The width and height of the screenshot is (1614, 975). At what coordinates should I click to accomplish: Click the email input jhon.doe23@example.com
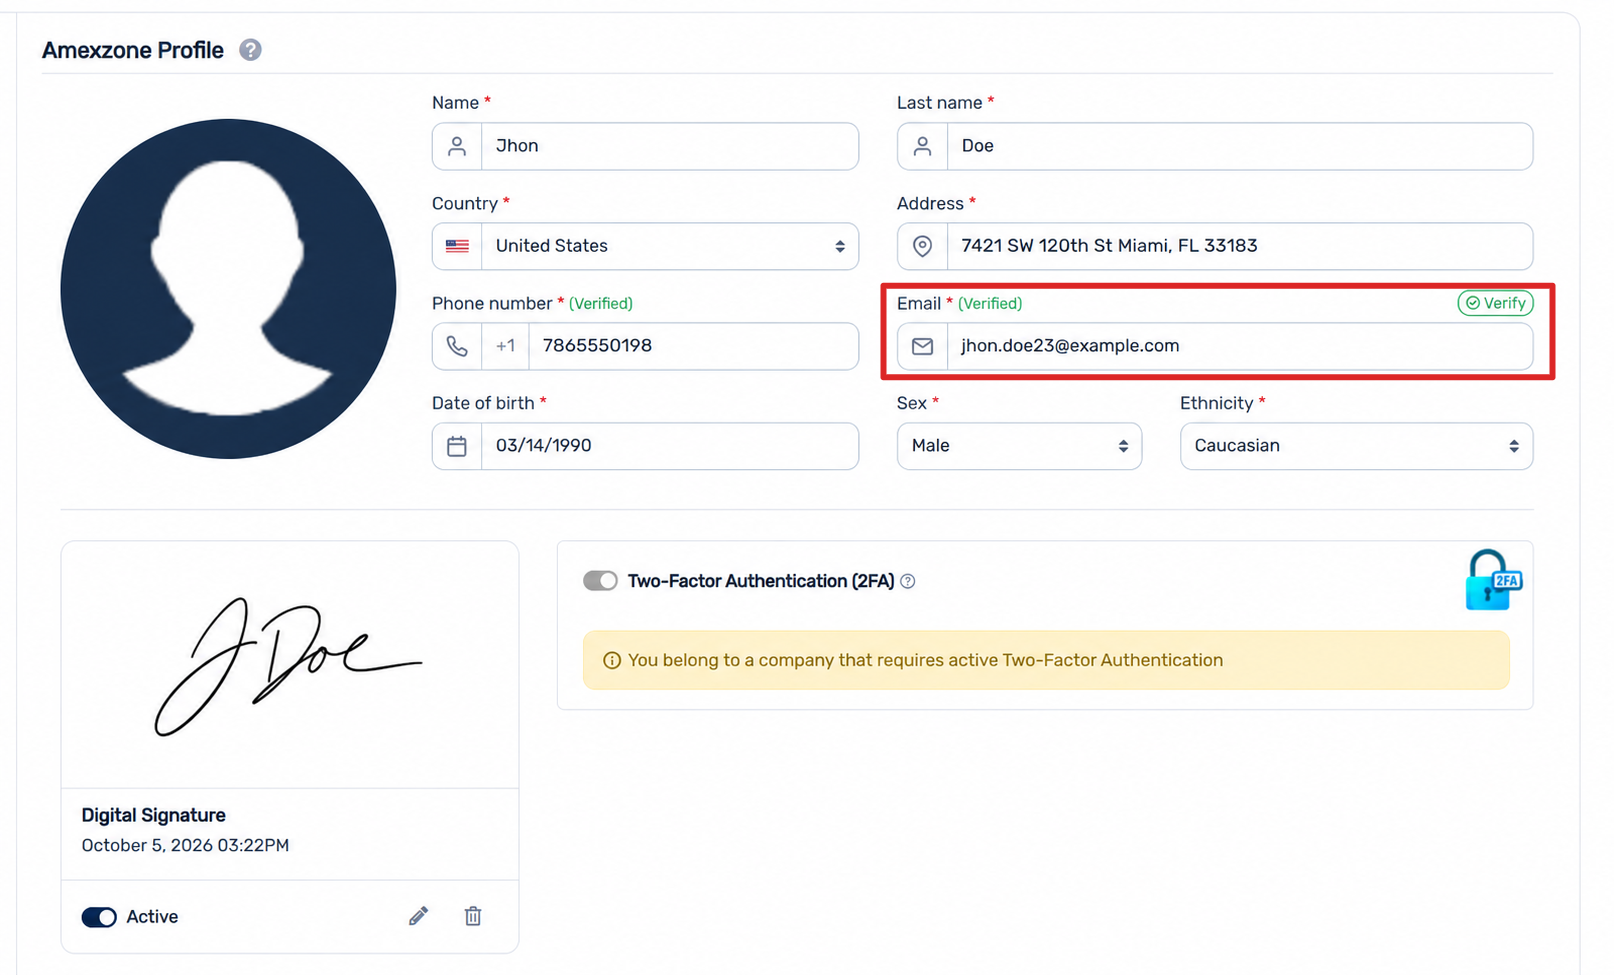(x=1240, y=346)
